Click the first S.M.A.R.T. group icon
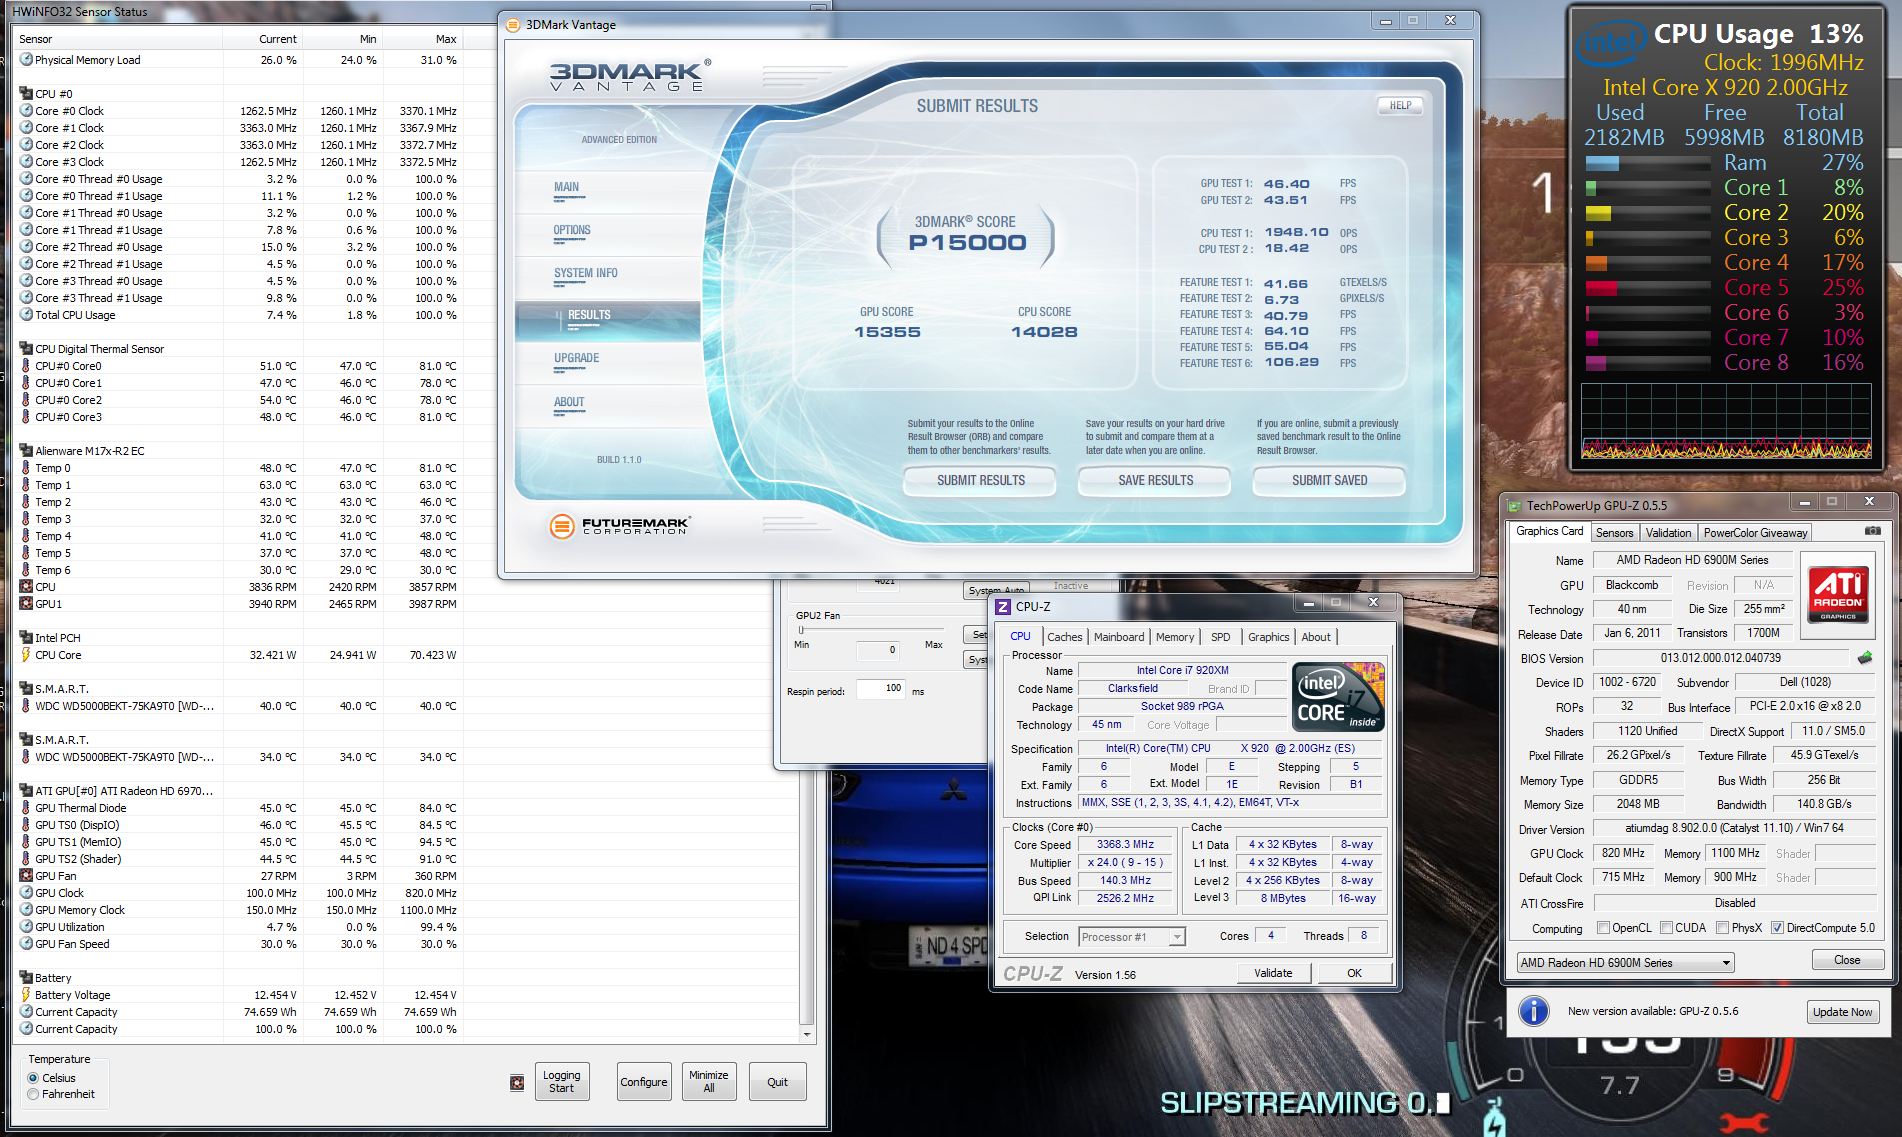 pyautogui.click(x=26, y=689)
